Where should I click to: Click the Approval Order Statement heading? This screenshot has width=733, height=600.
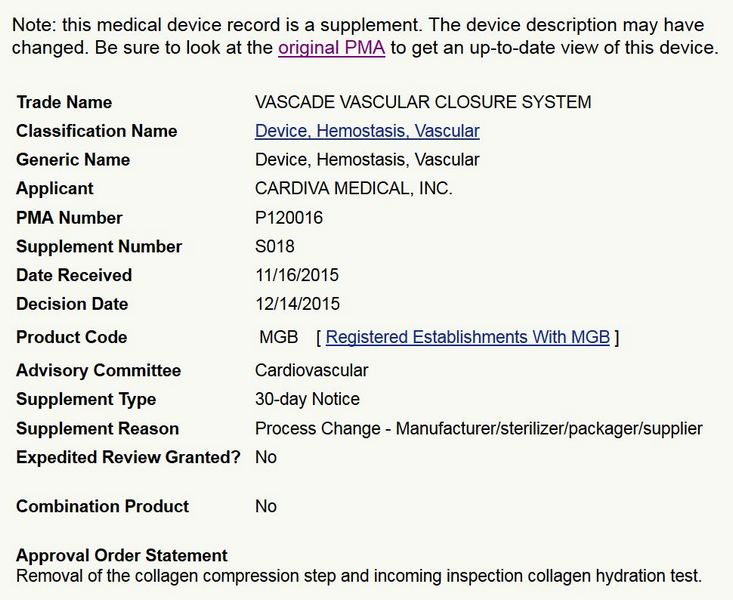[122, 555]
